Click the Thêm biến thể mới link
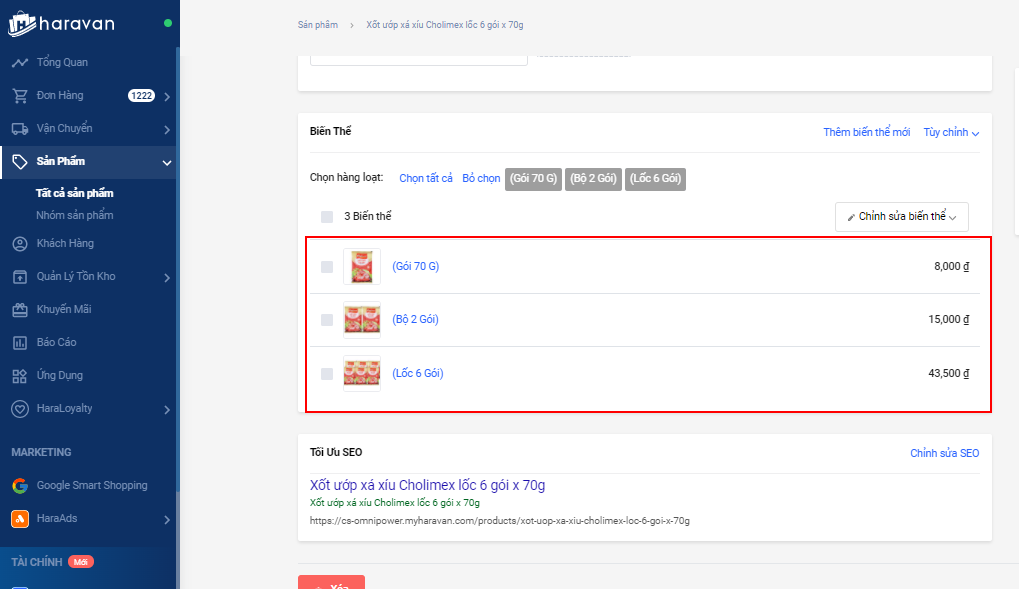 [x=866, y=132]
